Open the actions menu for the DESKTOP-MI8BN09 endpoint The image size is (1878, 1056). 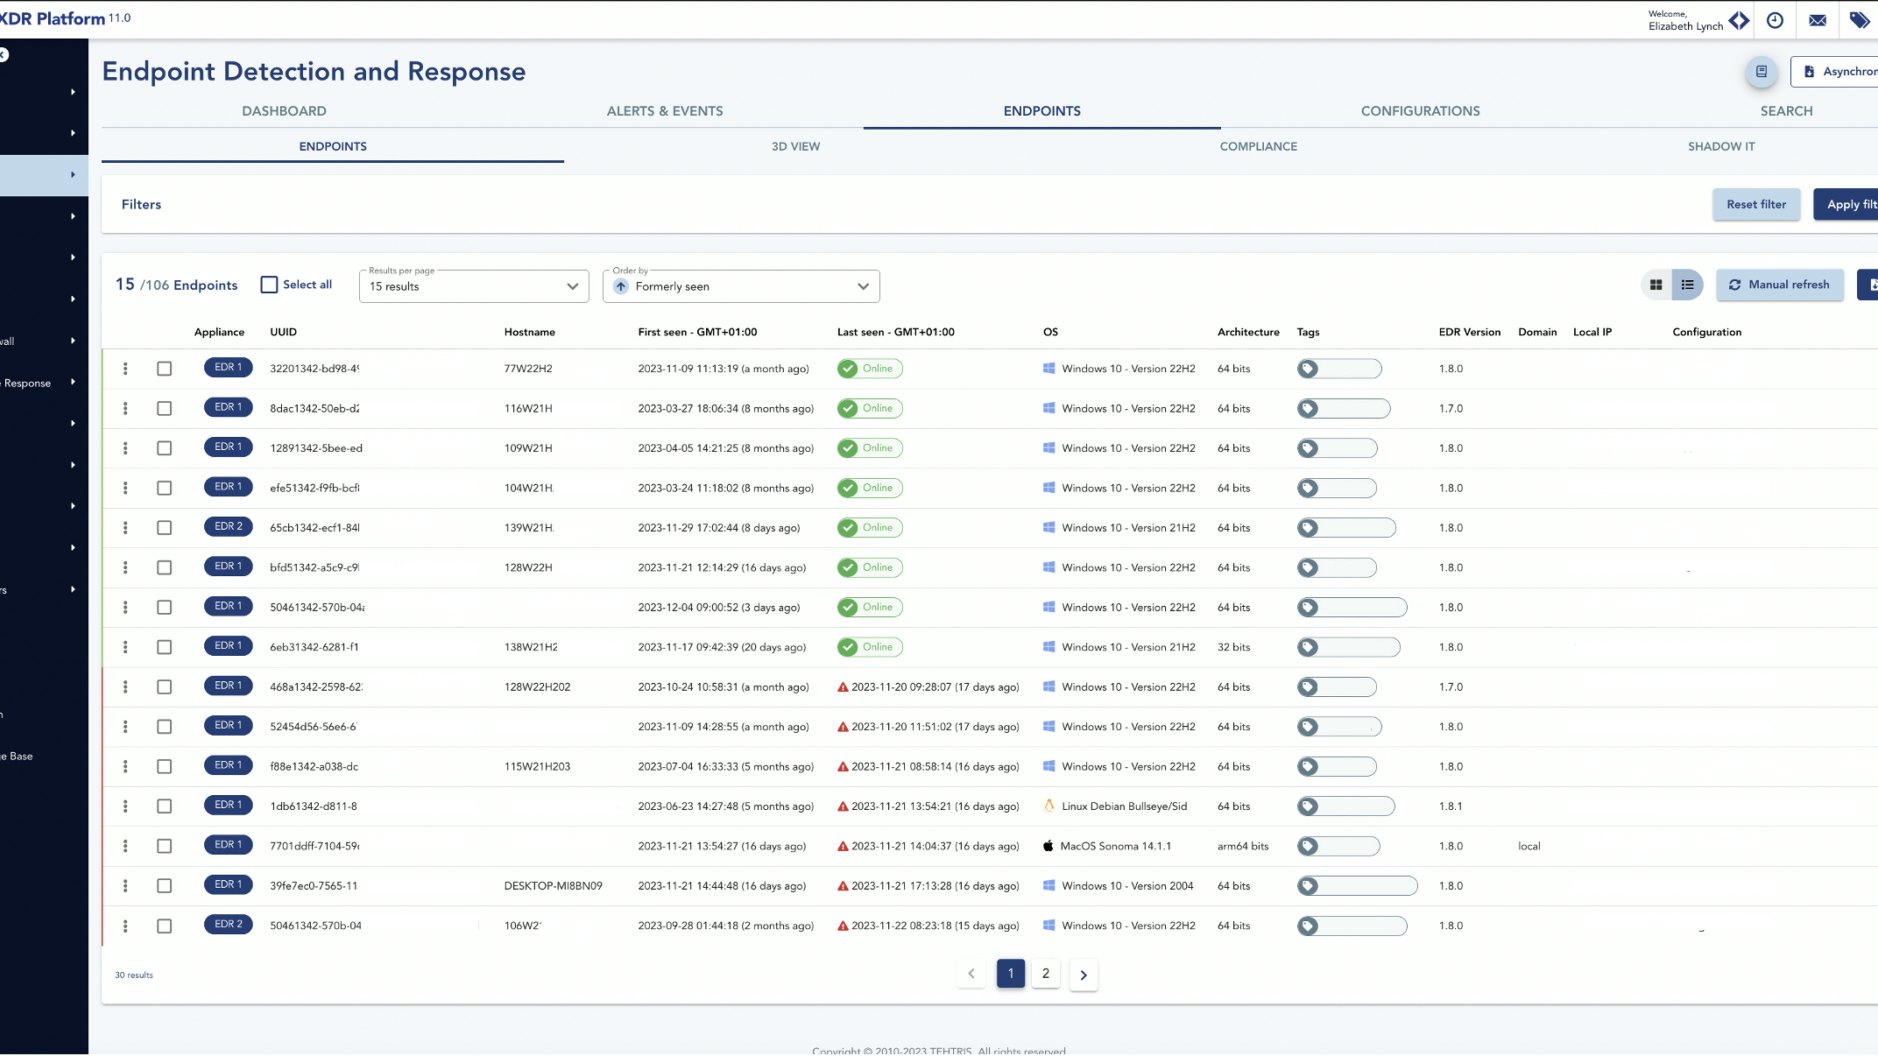point(125,885)
